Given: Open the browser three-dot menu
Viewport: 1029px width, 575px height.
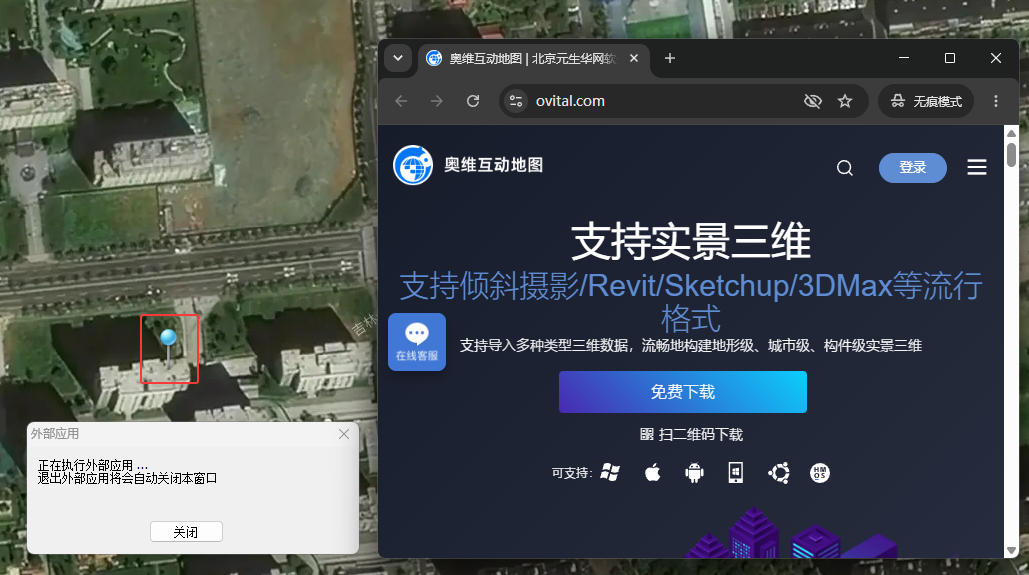Looking at the screenshot, I should pyautogui.click(x=996, y=101).
